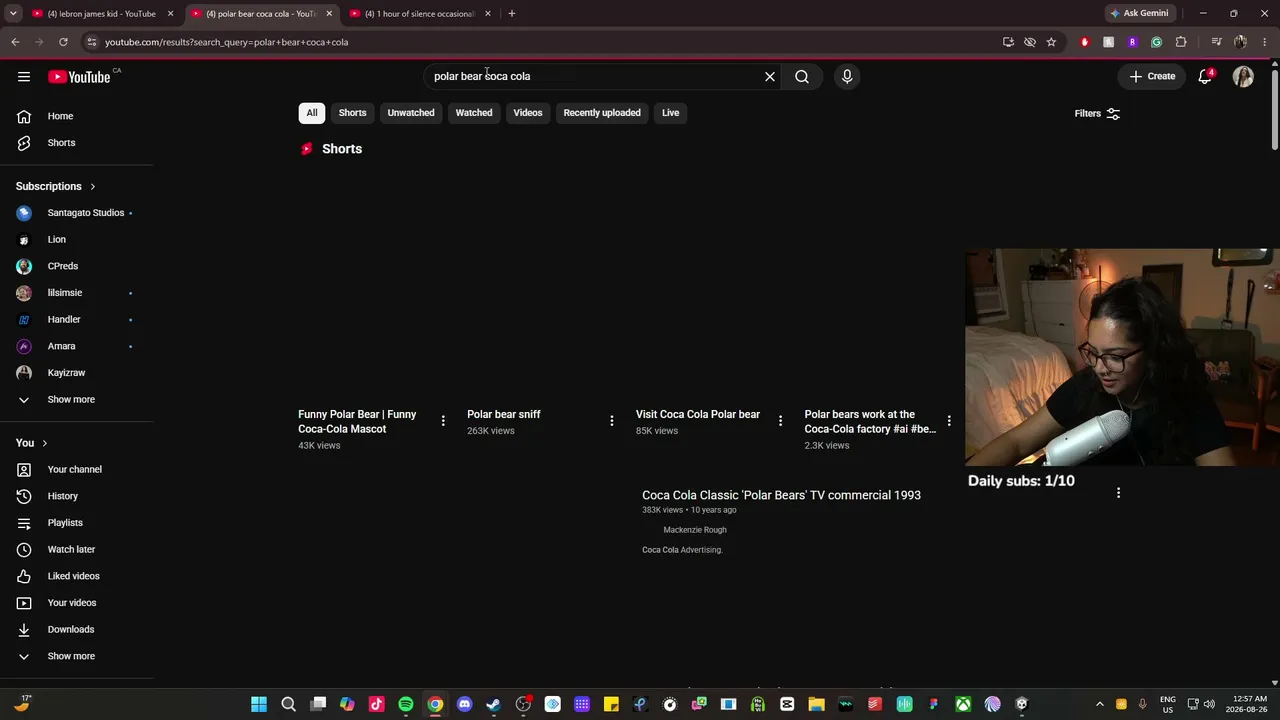Go back to the previous page
This screenshot has width=1280, height=720.
pos(15,42)
